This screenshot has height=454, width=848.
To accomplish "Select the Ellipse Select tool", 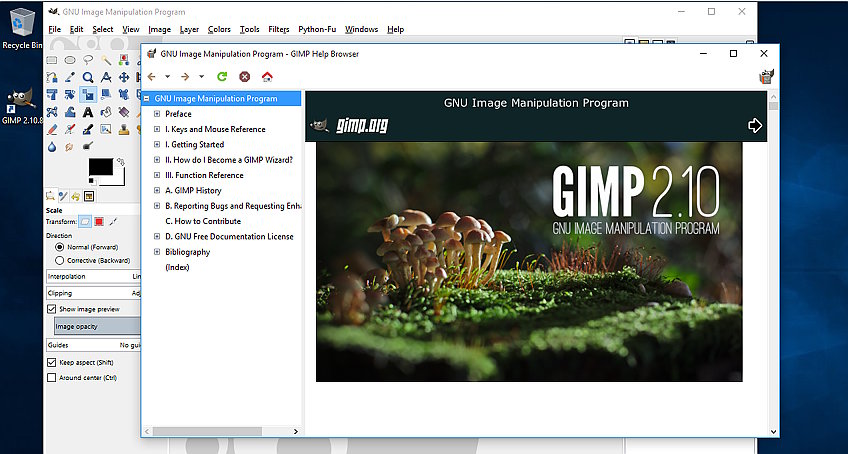I will coord(70,59).
